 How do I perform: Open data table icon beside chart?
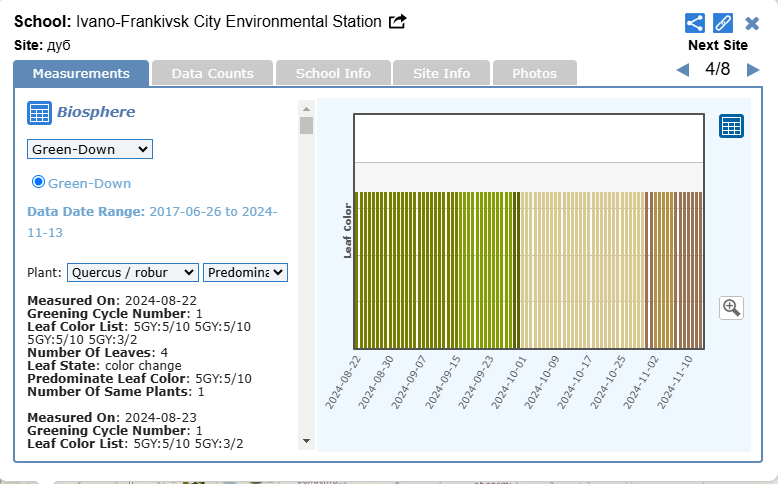click(731, 126)
